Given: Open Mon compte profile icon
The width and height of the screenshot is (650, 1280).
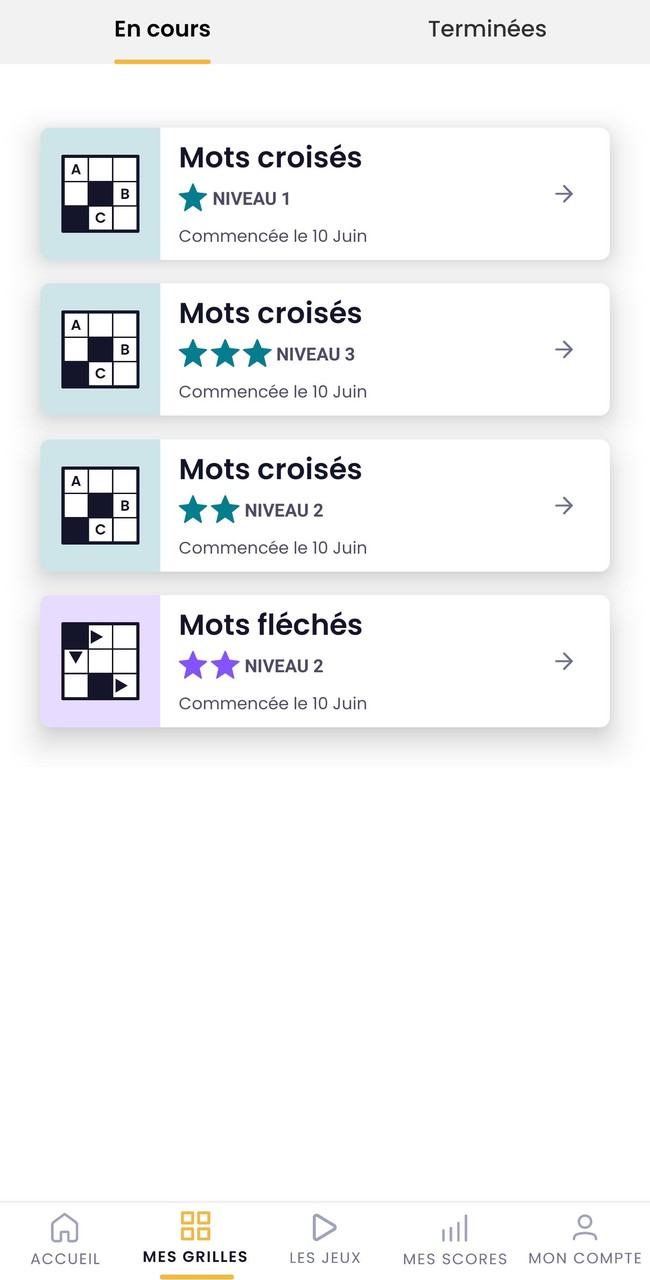Looking at the screenshot, I should tap(585, 1225).
